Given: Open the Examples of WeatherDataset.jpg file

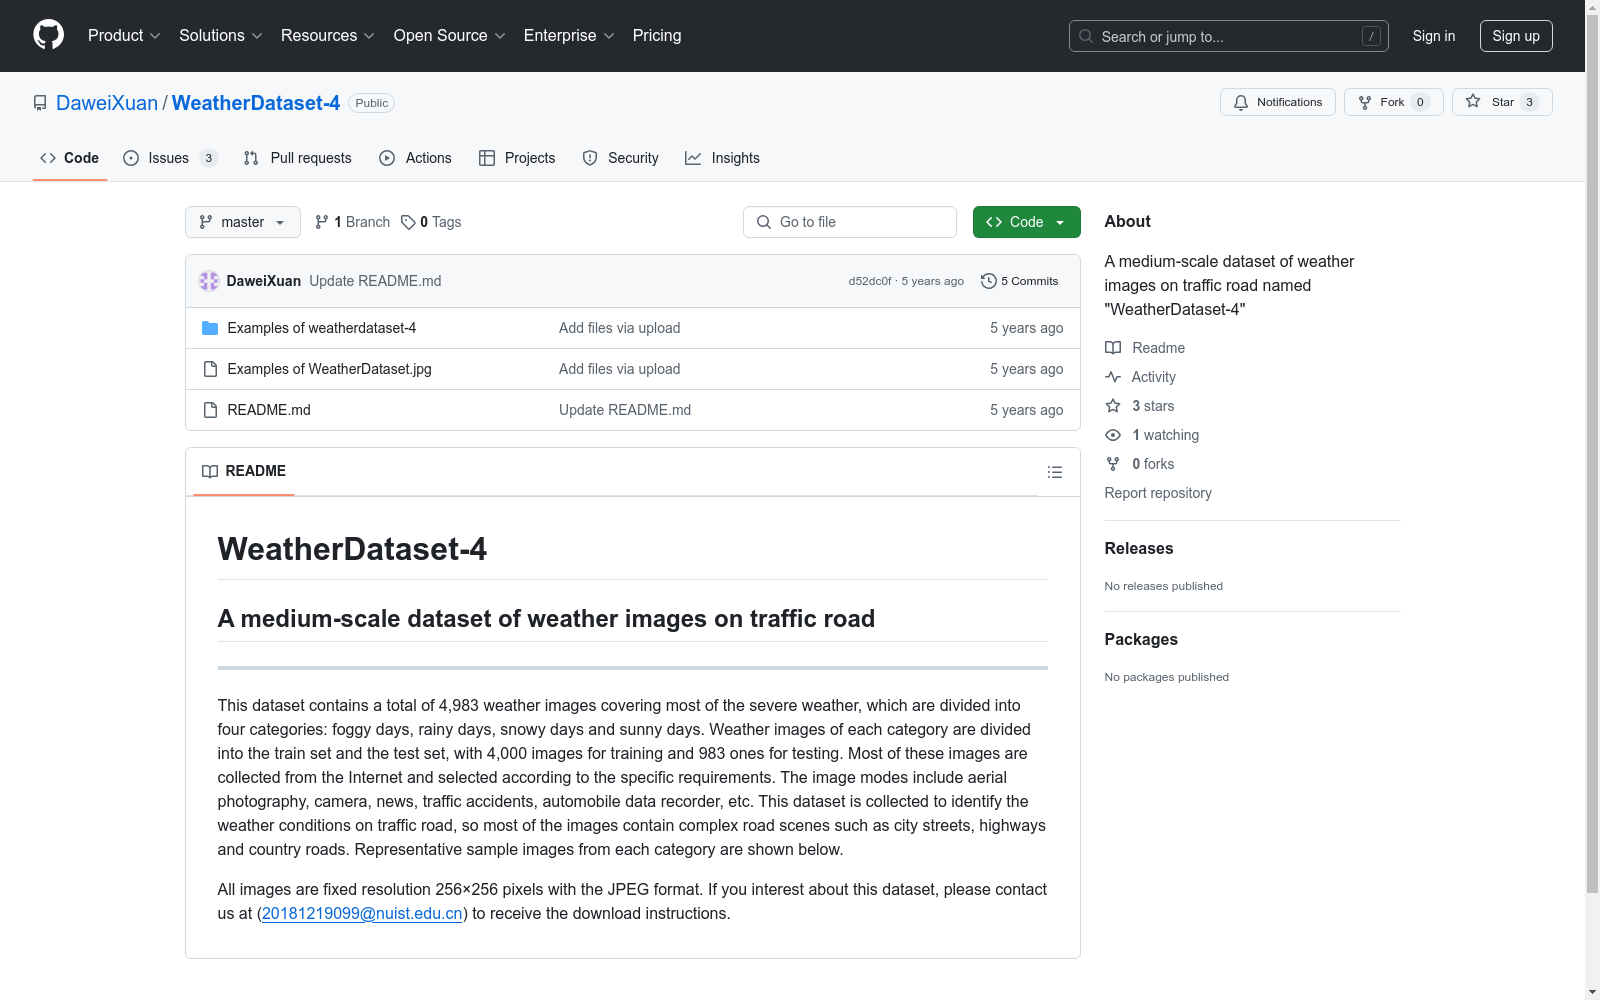Looking at the screenshot, I should (330, 369).
